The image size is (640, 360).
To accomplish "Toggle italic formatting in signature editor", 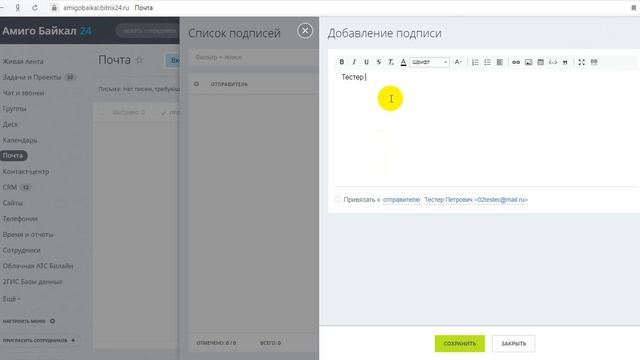I will (354, 62).
